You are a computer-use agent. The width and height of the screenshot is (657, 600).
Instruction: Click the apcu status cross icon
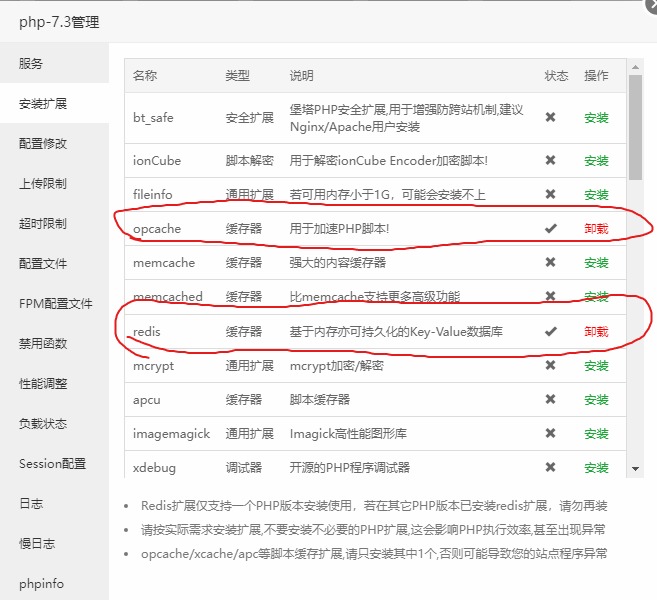[x=551, y=399]
